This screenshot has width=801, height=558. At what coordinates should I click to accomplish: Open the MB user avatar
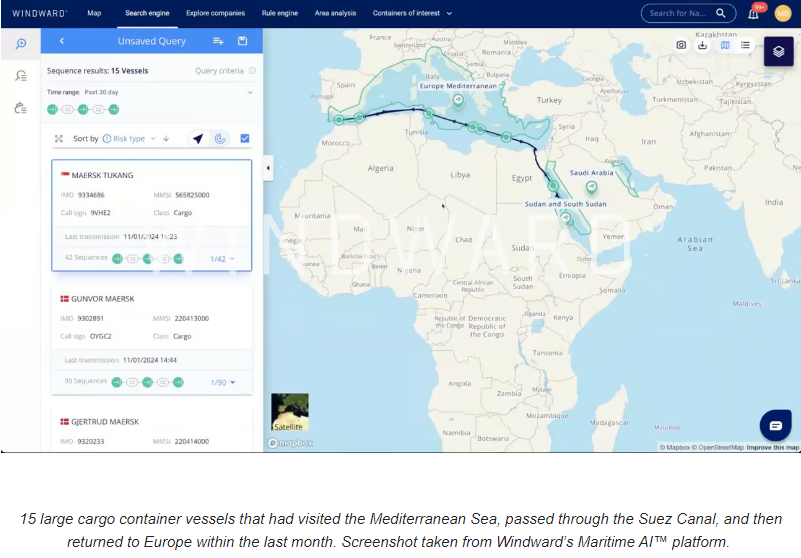pyautogui.click(x=783, y=13)
